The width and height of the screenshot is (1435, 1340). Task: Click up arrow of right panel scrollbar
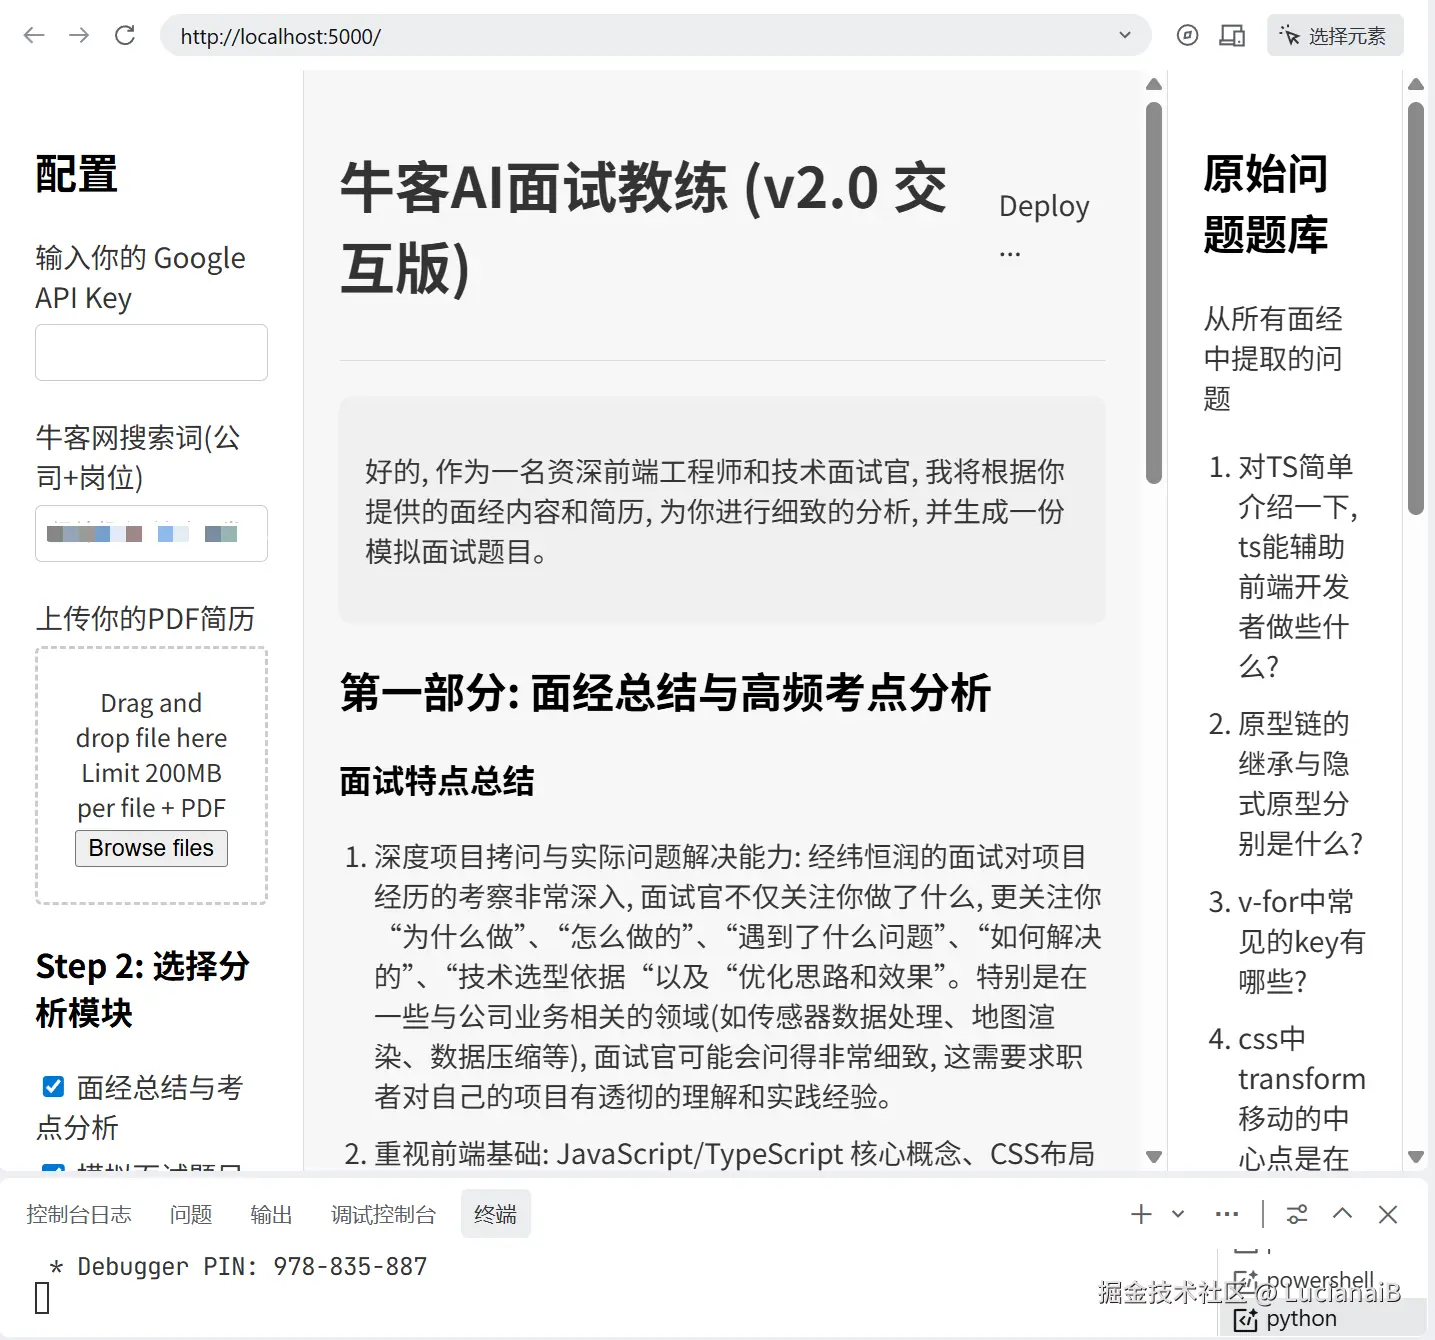[1415, 84]
